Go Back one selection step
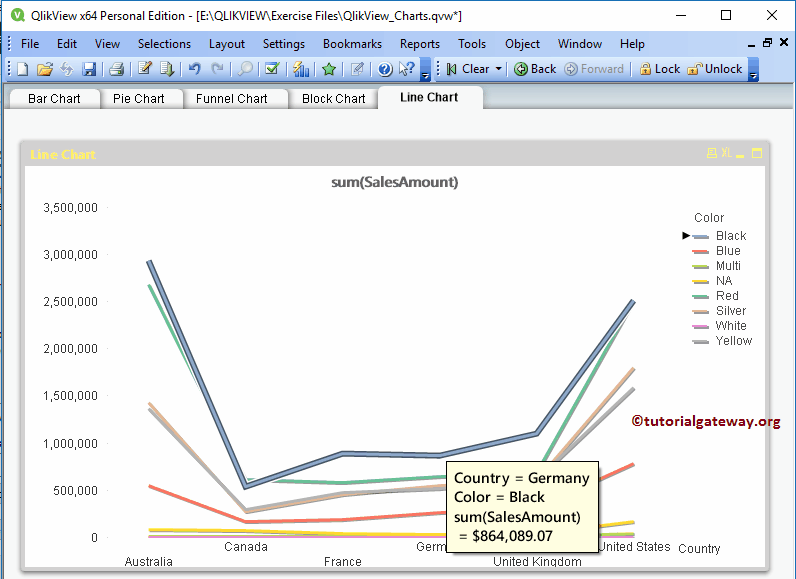The image size is (796, 579). [x=535, y=69]
